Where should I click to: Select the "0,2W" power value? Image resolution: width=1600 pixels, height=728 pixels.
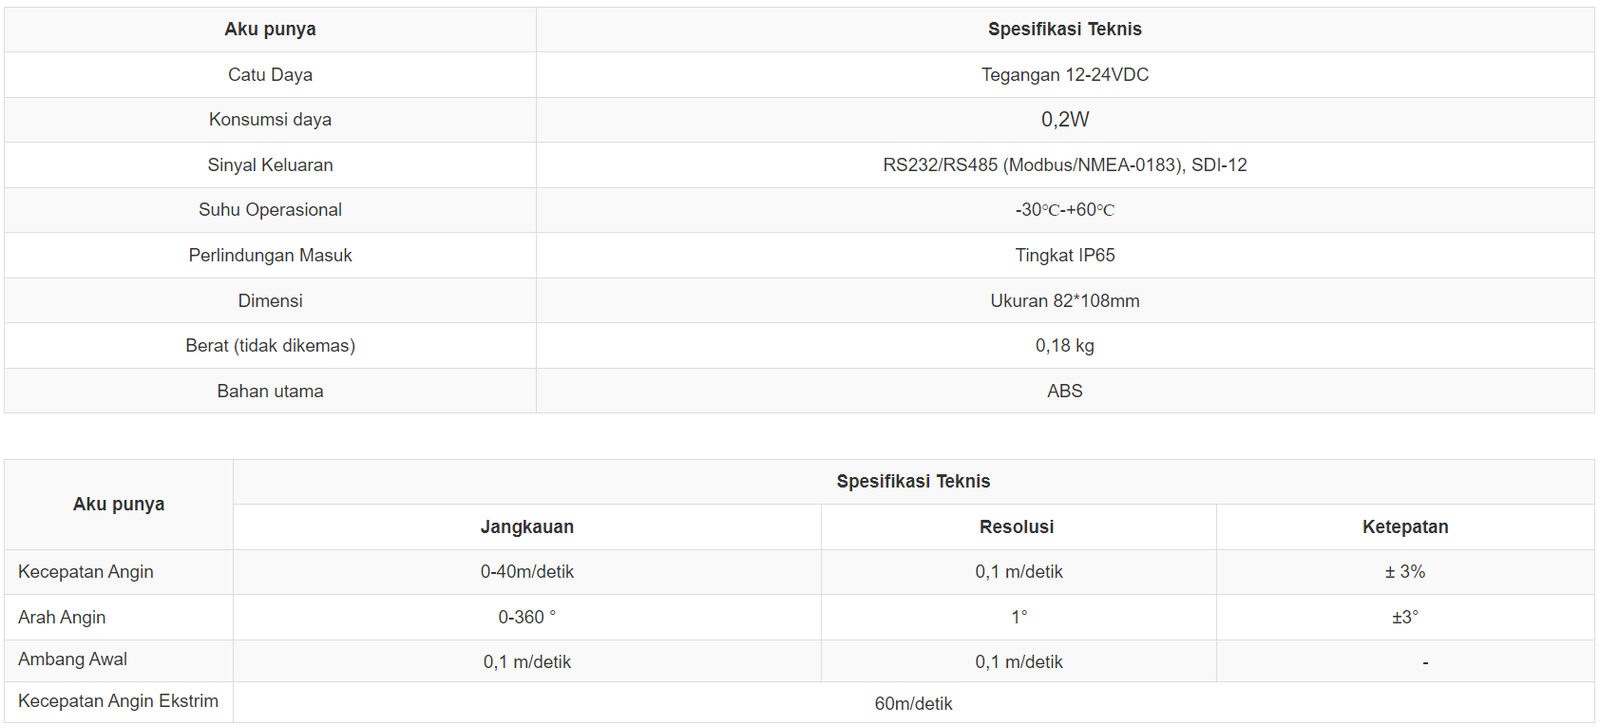[x=1064, y=120]
